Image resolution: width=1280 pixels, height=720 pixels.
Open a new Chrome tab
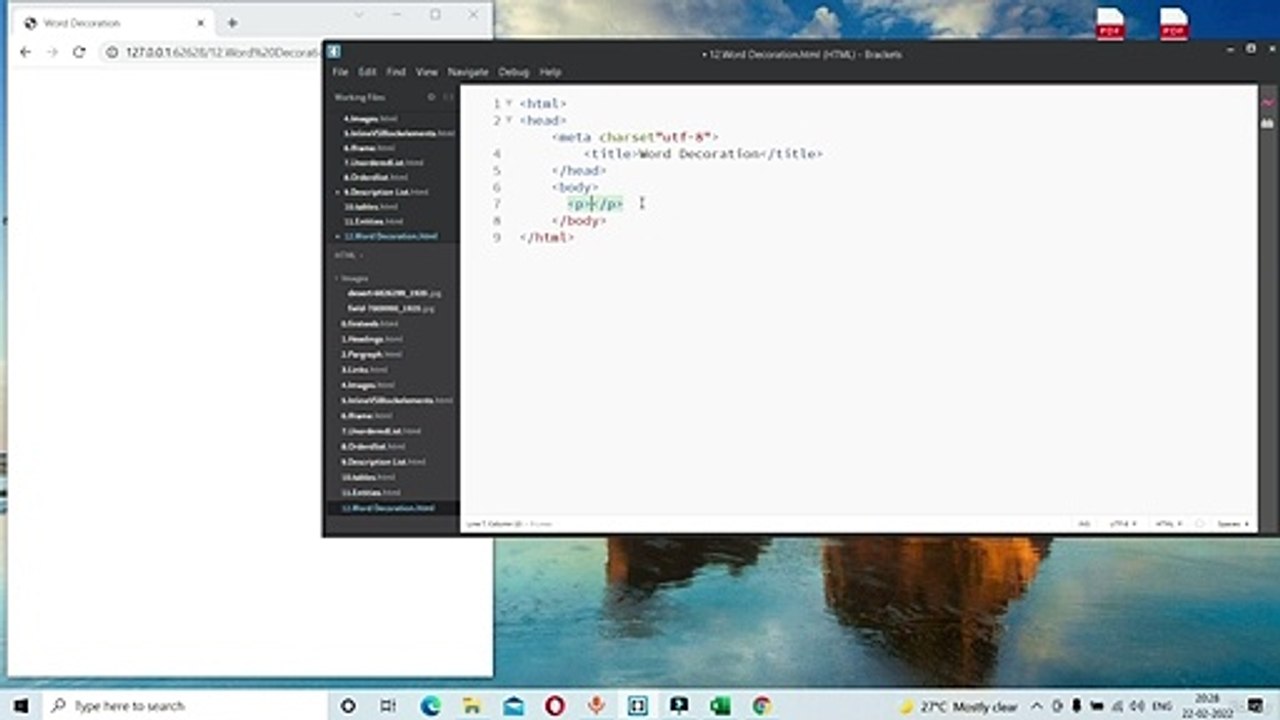(x=232, y=22)
